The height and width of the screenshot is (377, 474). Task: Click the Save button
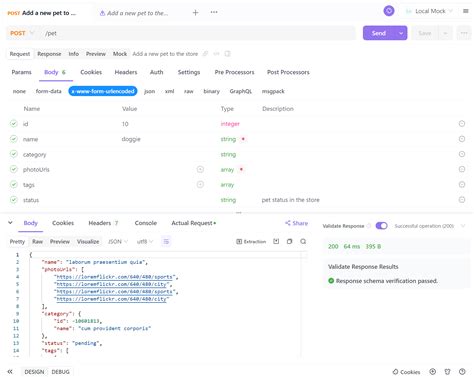click(x=425, y=33)
